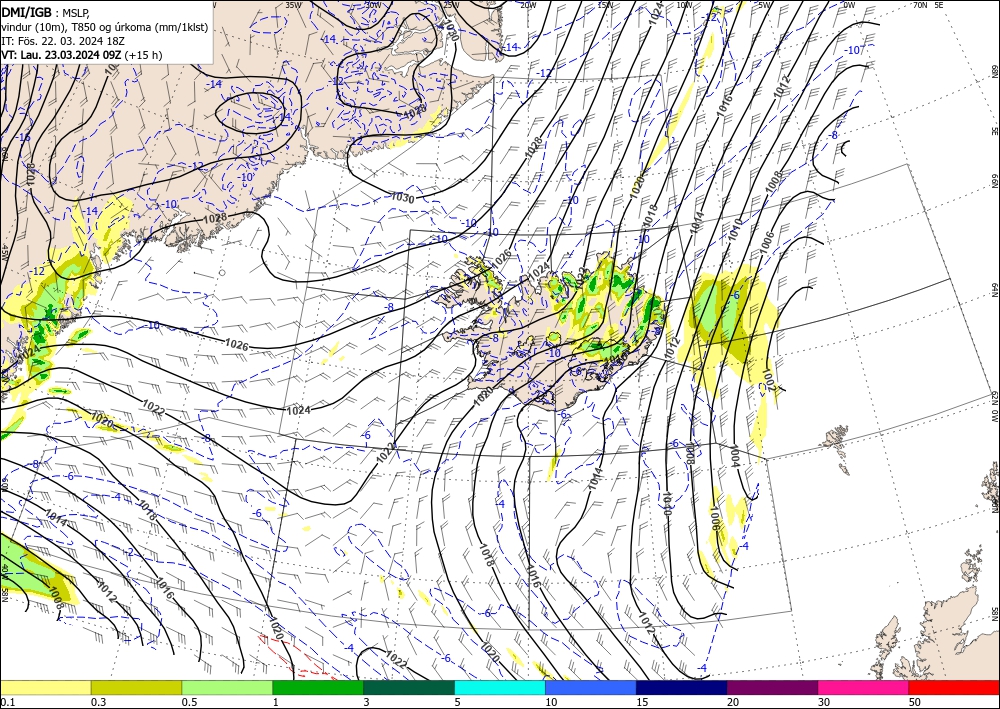Click the '20W' longitude label at top

(527, 4)
